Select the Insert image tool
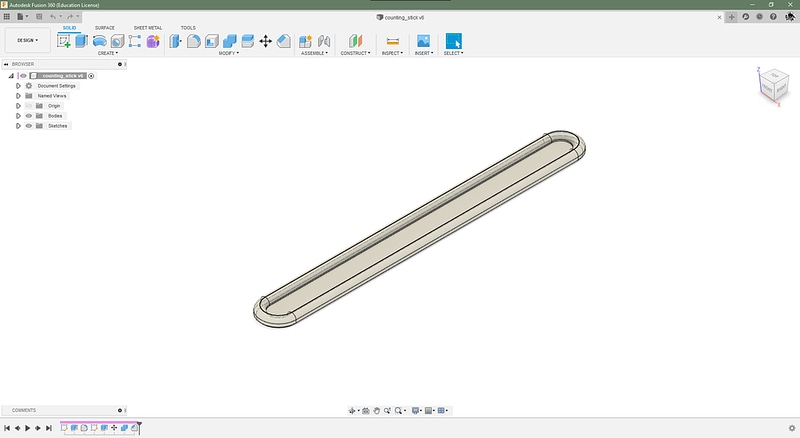Screen dimensions: 800x438 click(423, 41)
